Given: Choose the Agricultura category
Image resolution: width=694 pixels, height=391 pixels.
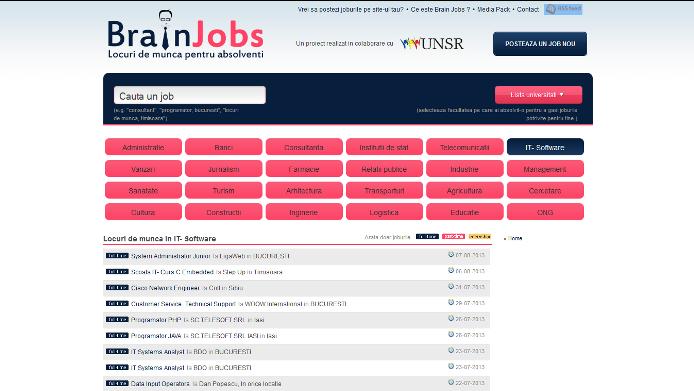Looking at the screenshot, I should [465, 190].
